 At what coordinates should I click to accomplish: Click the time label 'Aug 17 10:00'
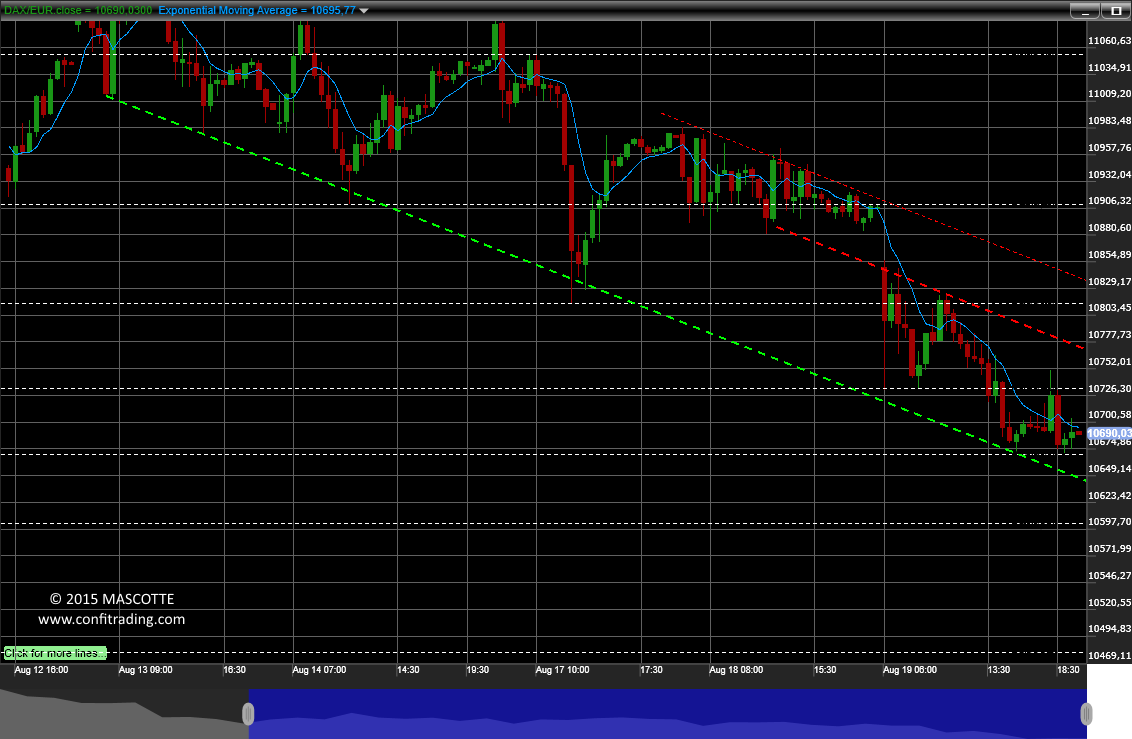tap(562, 670)
